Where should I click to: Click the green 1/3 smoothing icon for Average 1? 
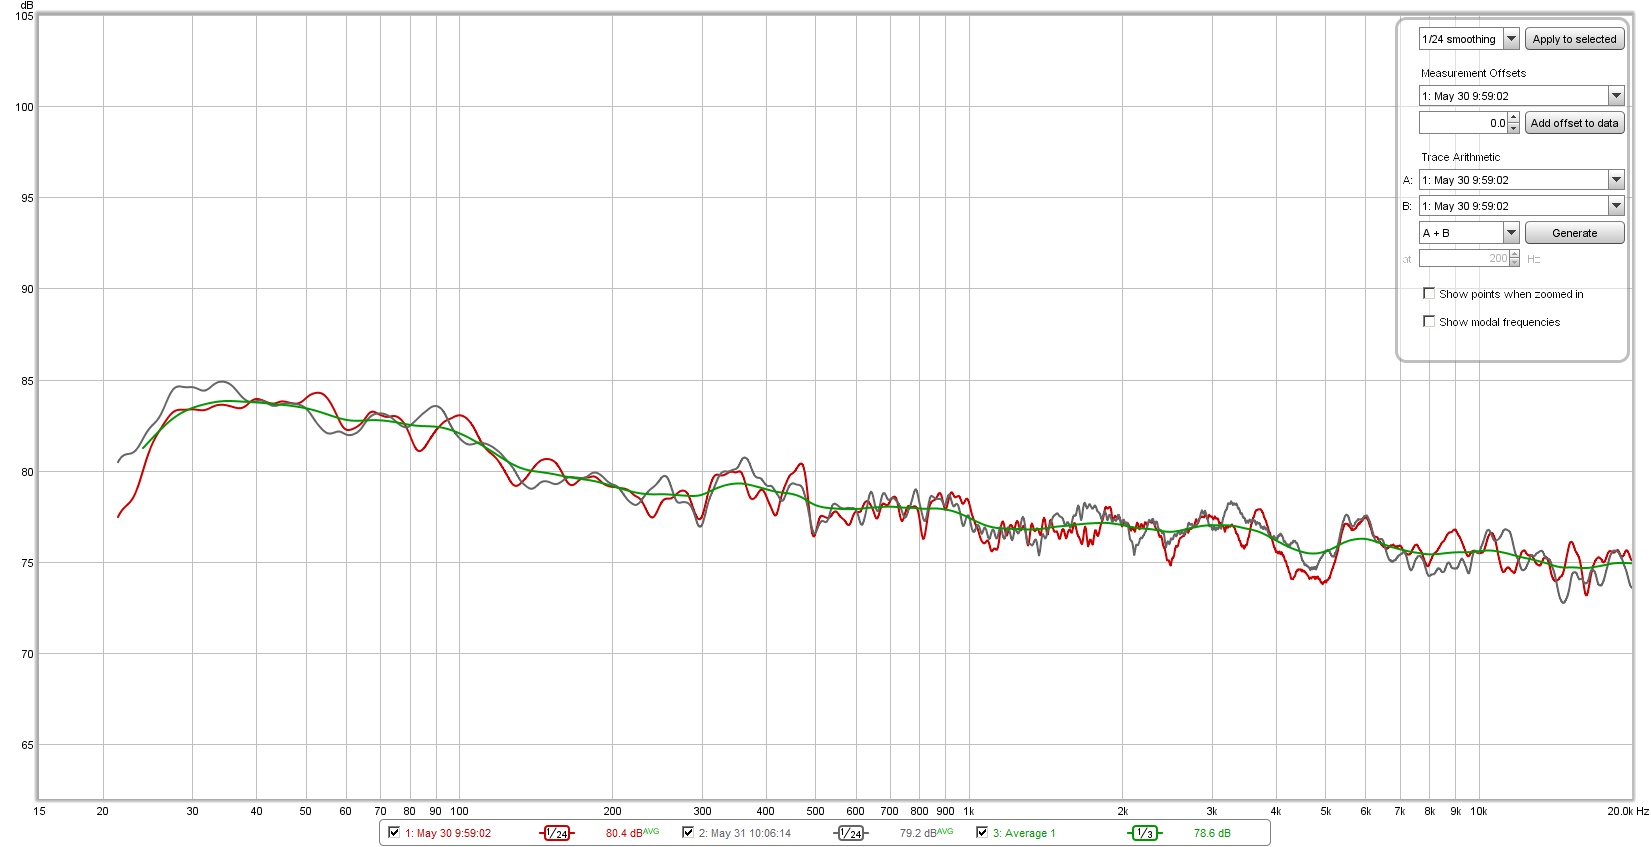1145,833
